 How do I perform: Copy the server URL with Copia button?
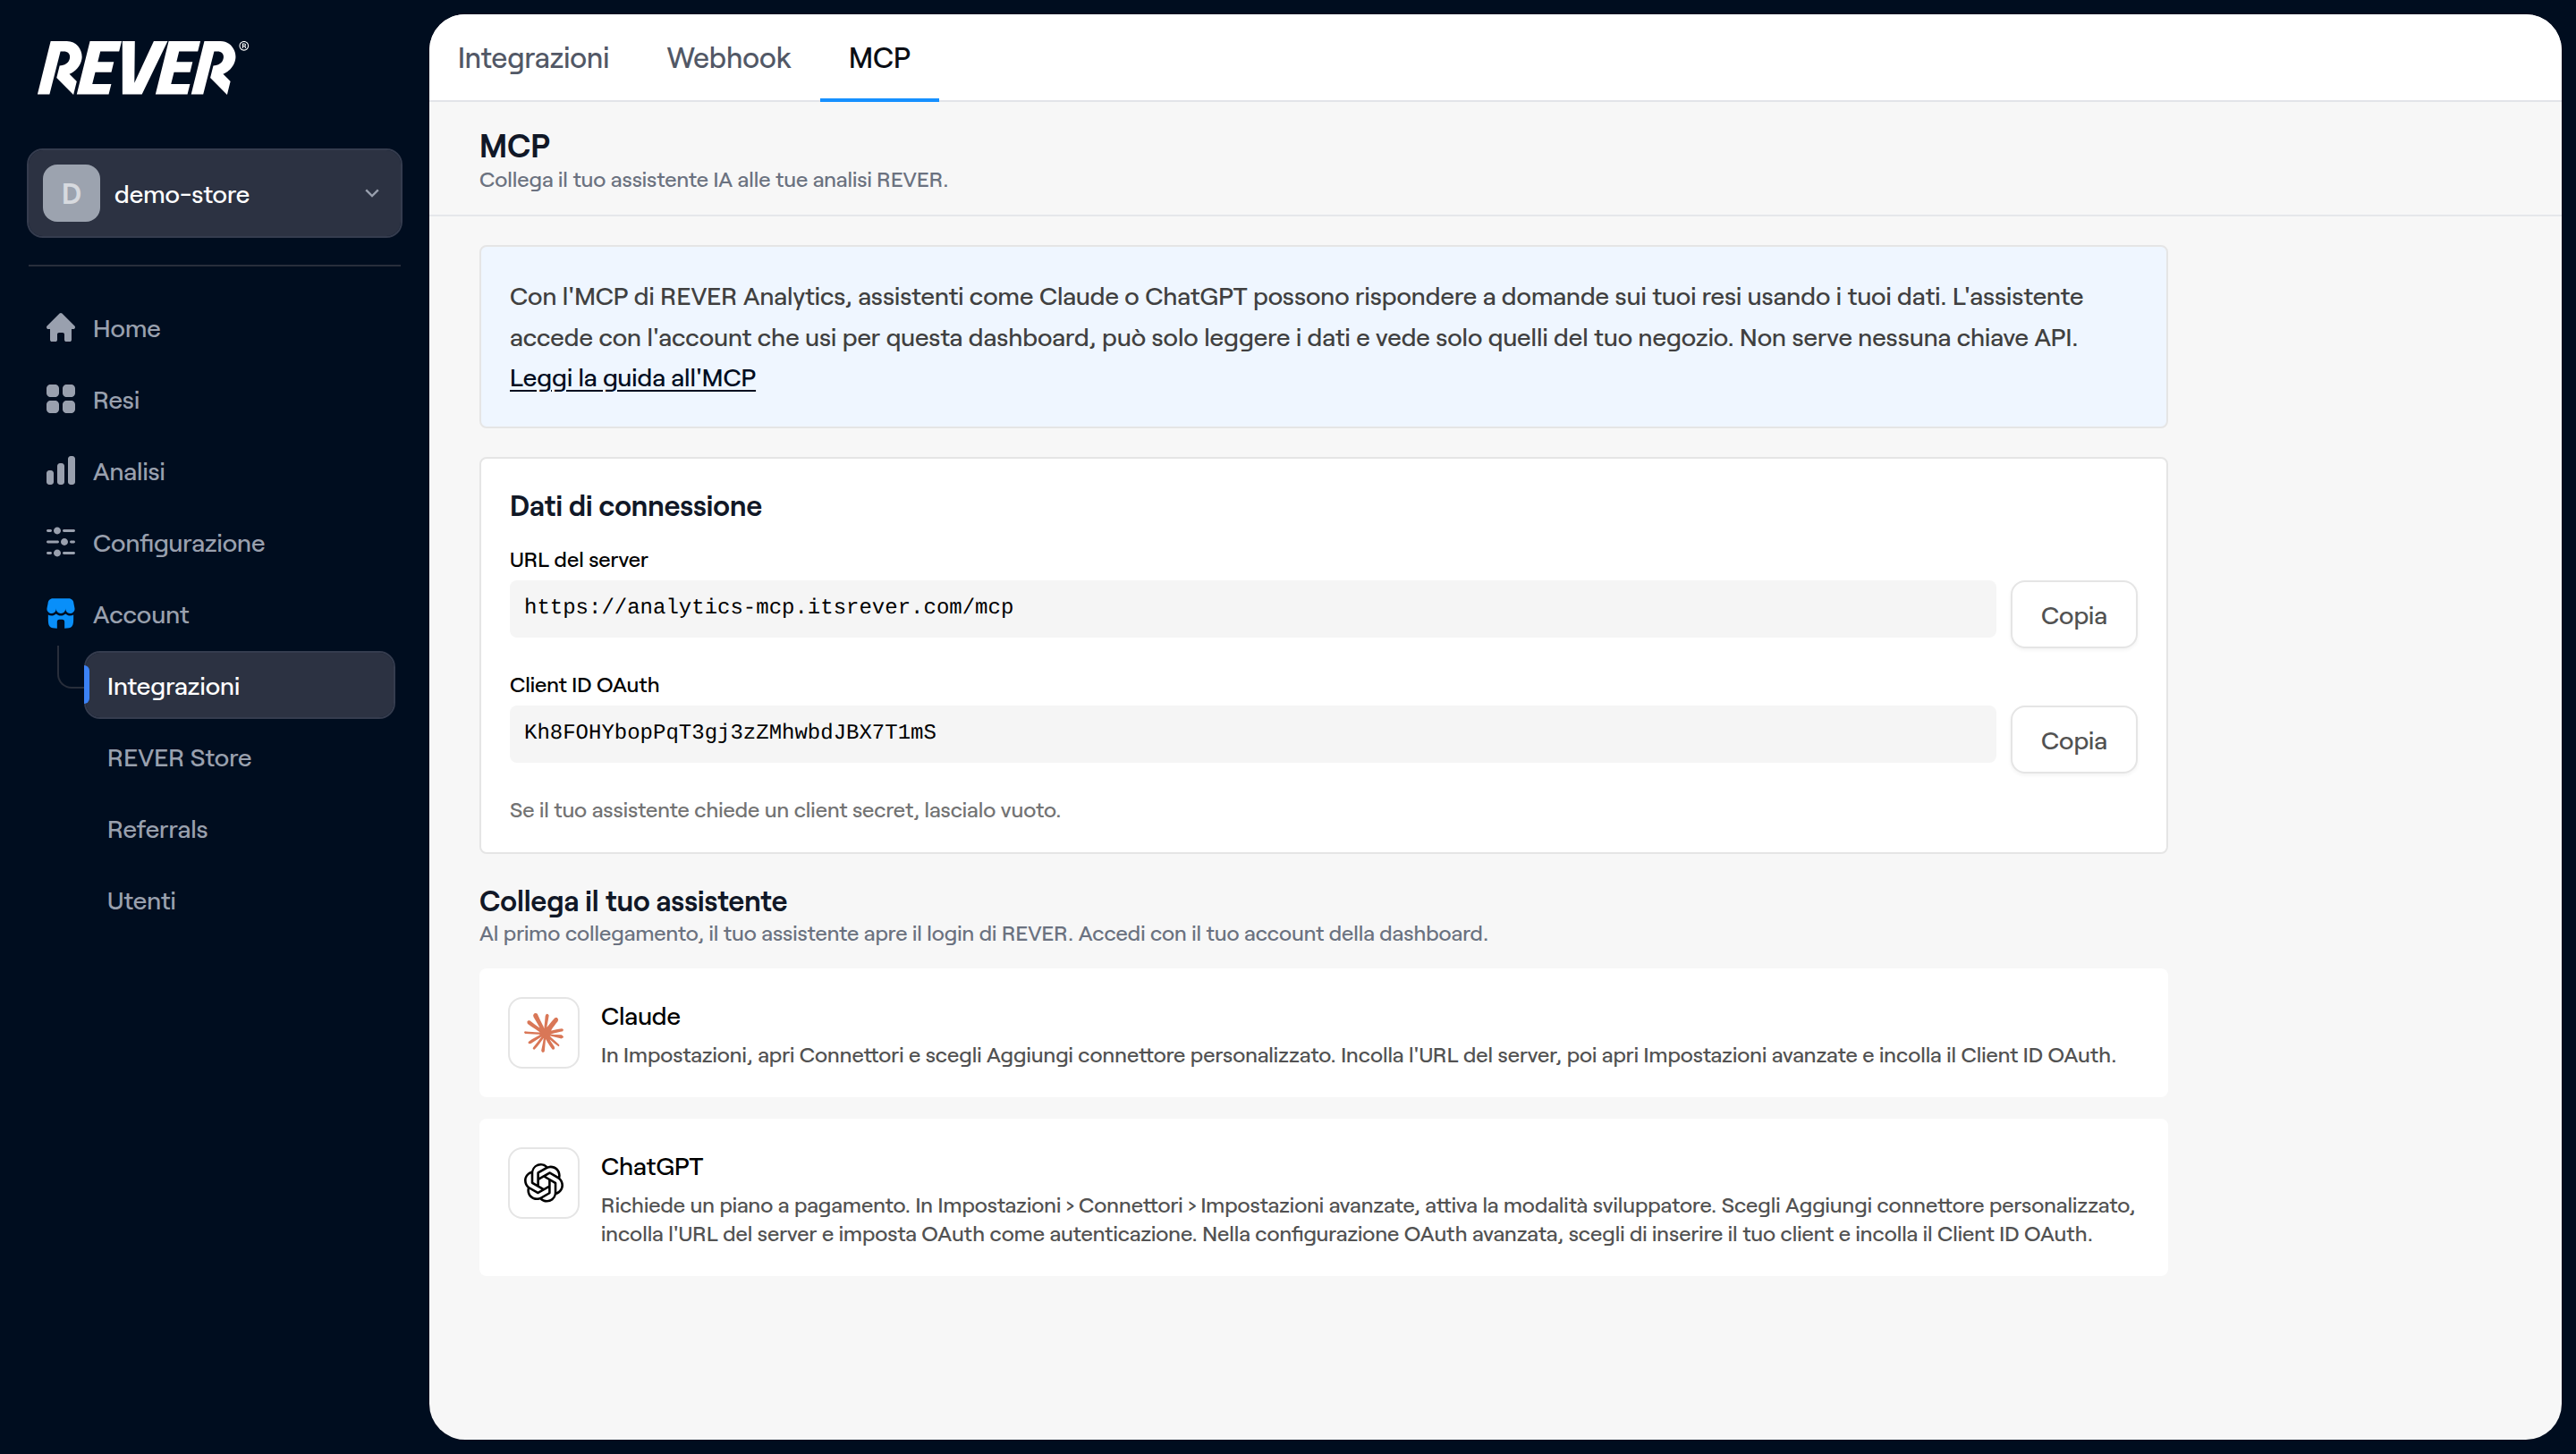[x=2073, y=615]
